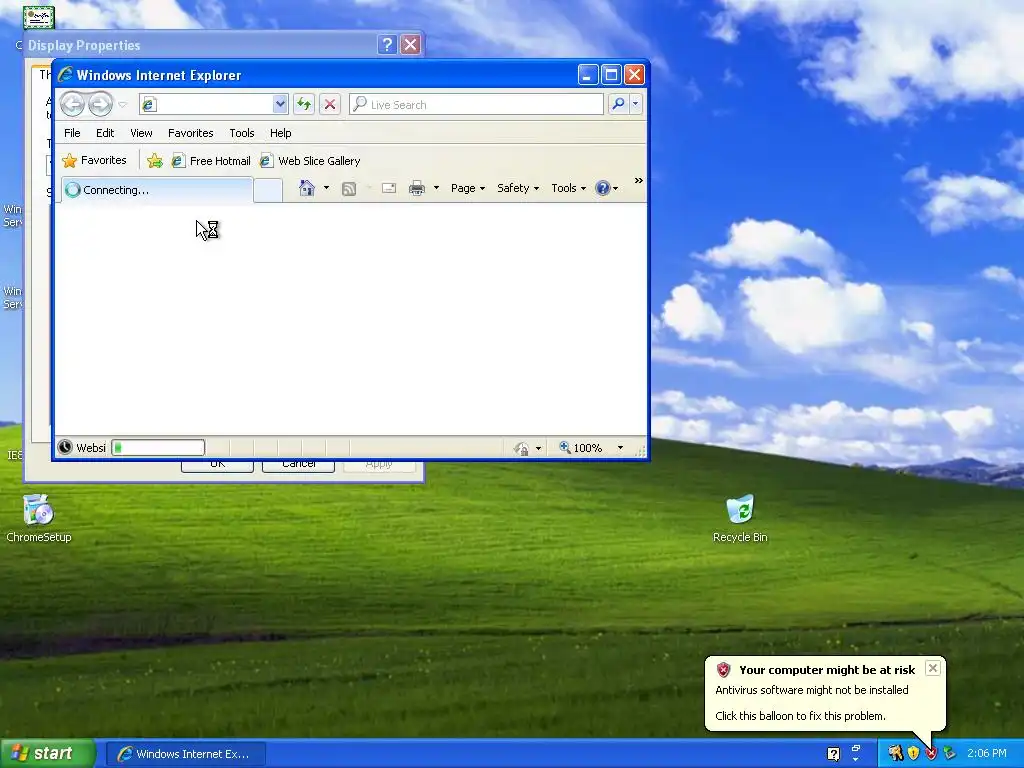Click the red shield Security Center tray icon

(x=931, y=754)
